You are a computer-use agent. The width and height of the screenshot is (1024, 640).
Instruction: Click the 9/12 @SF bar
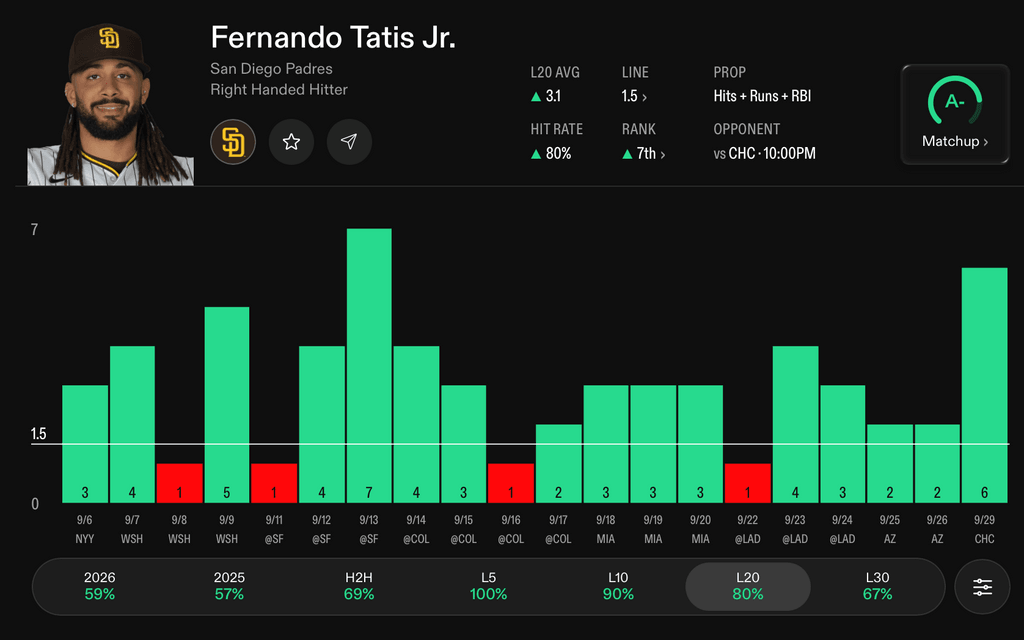[x=321, y=424]
